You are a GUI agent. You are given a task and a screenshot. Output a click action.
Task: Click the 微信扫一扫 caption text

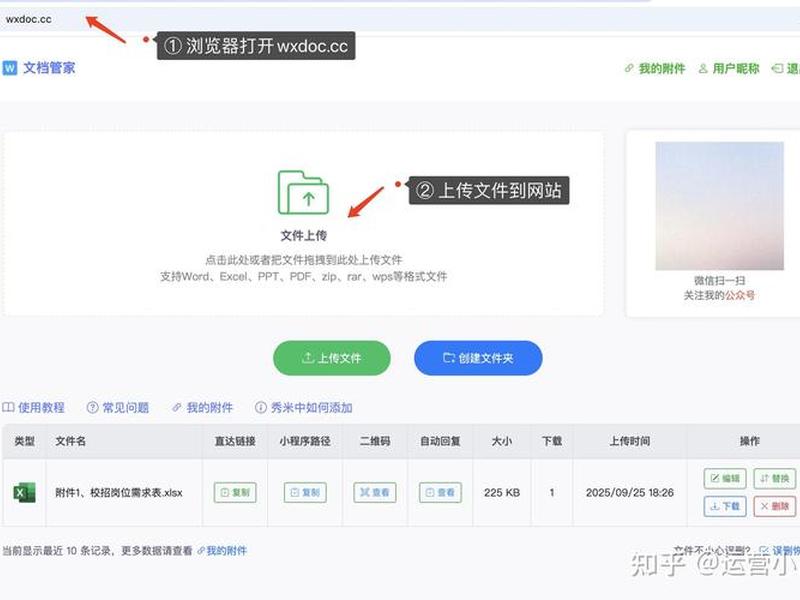(x=719, y=281)
